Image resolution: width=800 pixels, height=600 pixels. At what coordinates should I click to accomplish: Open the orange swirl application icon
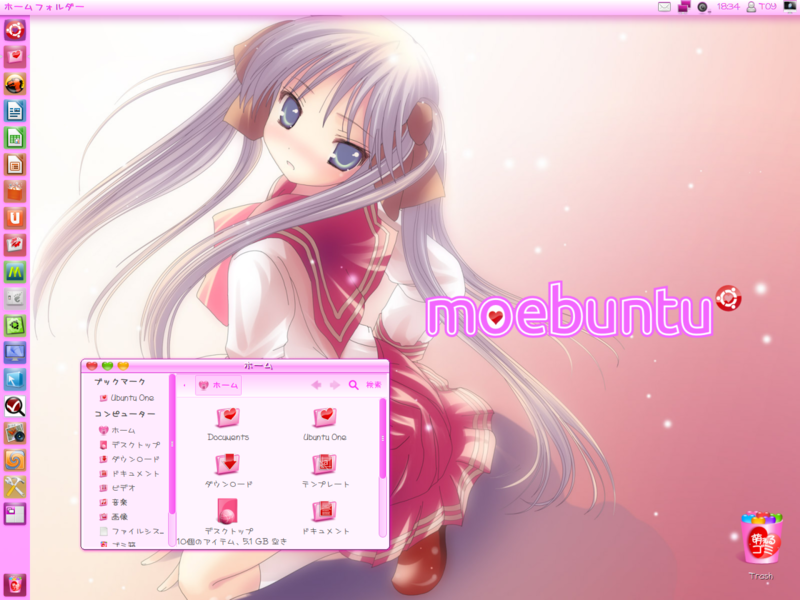15,460
